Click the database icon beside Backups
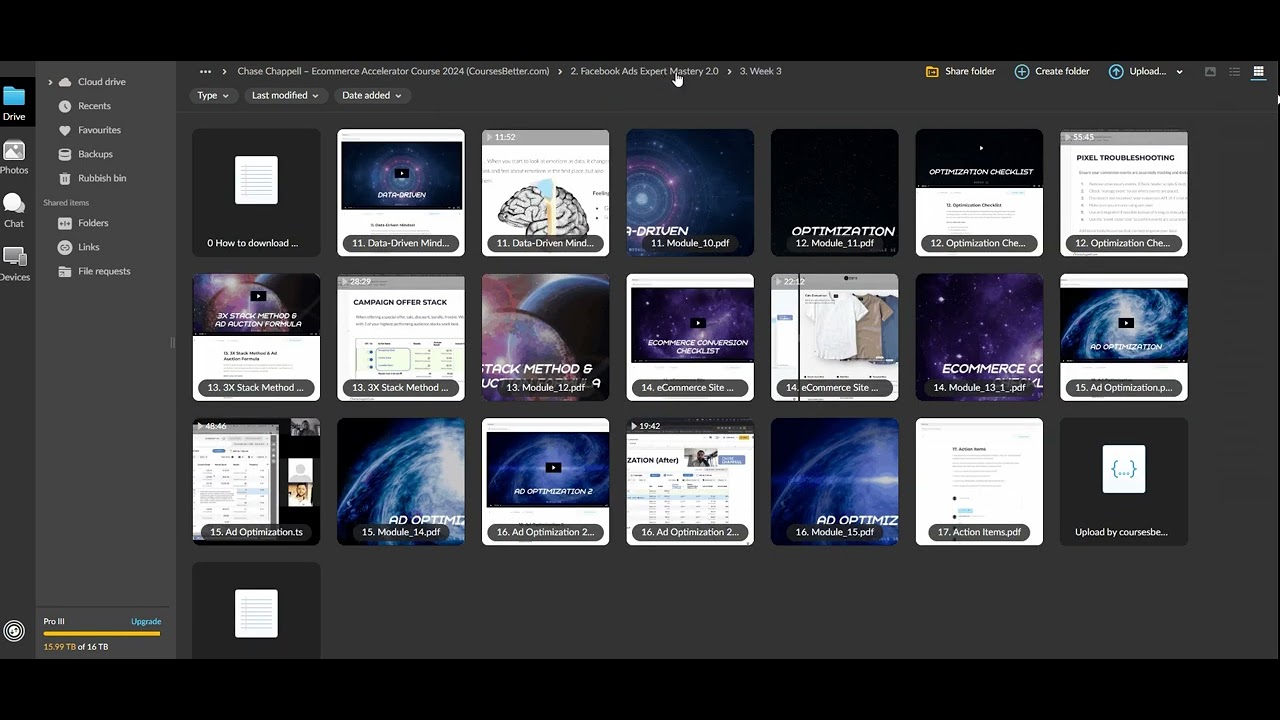The height and width of the screenshot is (720, 1280). tap(65, 154)
